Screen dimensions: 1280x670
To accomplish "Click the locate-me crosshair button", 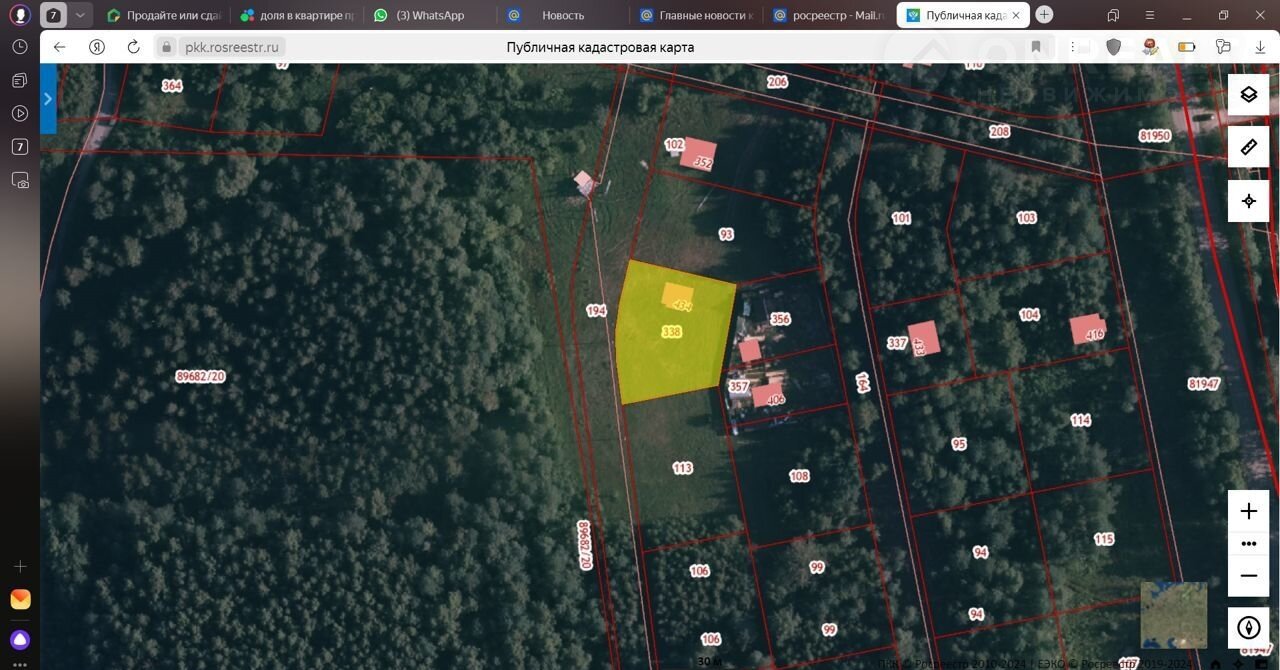I will pos(1248,201).
